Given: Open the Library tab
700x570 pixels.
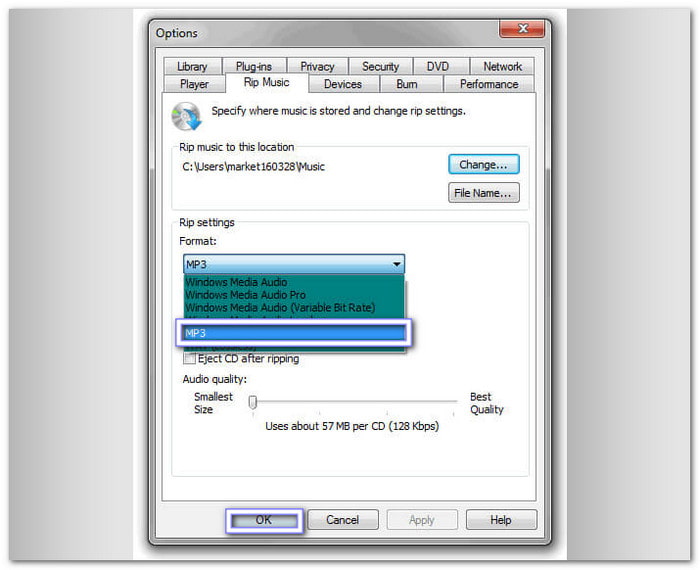Looking at the screenshot, I should 192,67.
